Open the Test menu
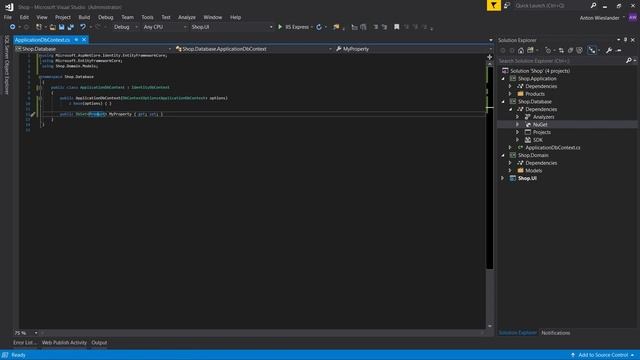Screen dimensions: 640x360 (166, 17)
